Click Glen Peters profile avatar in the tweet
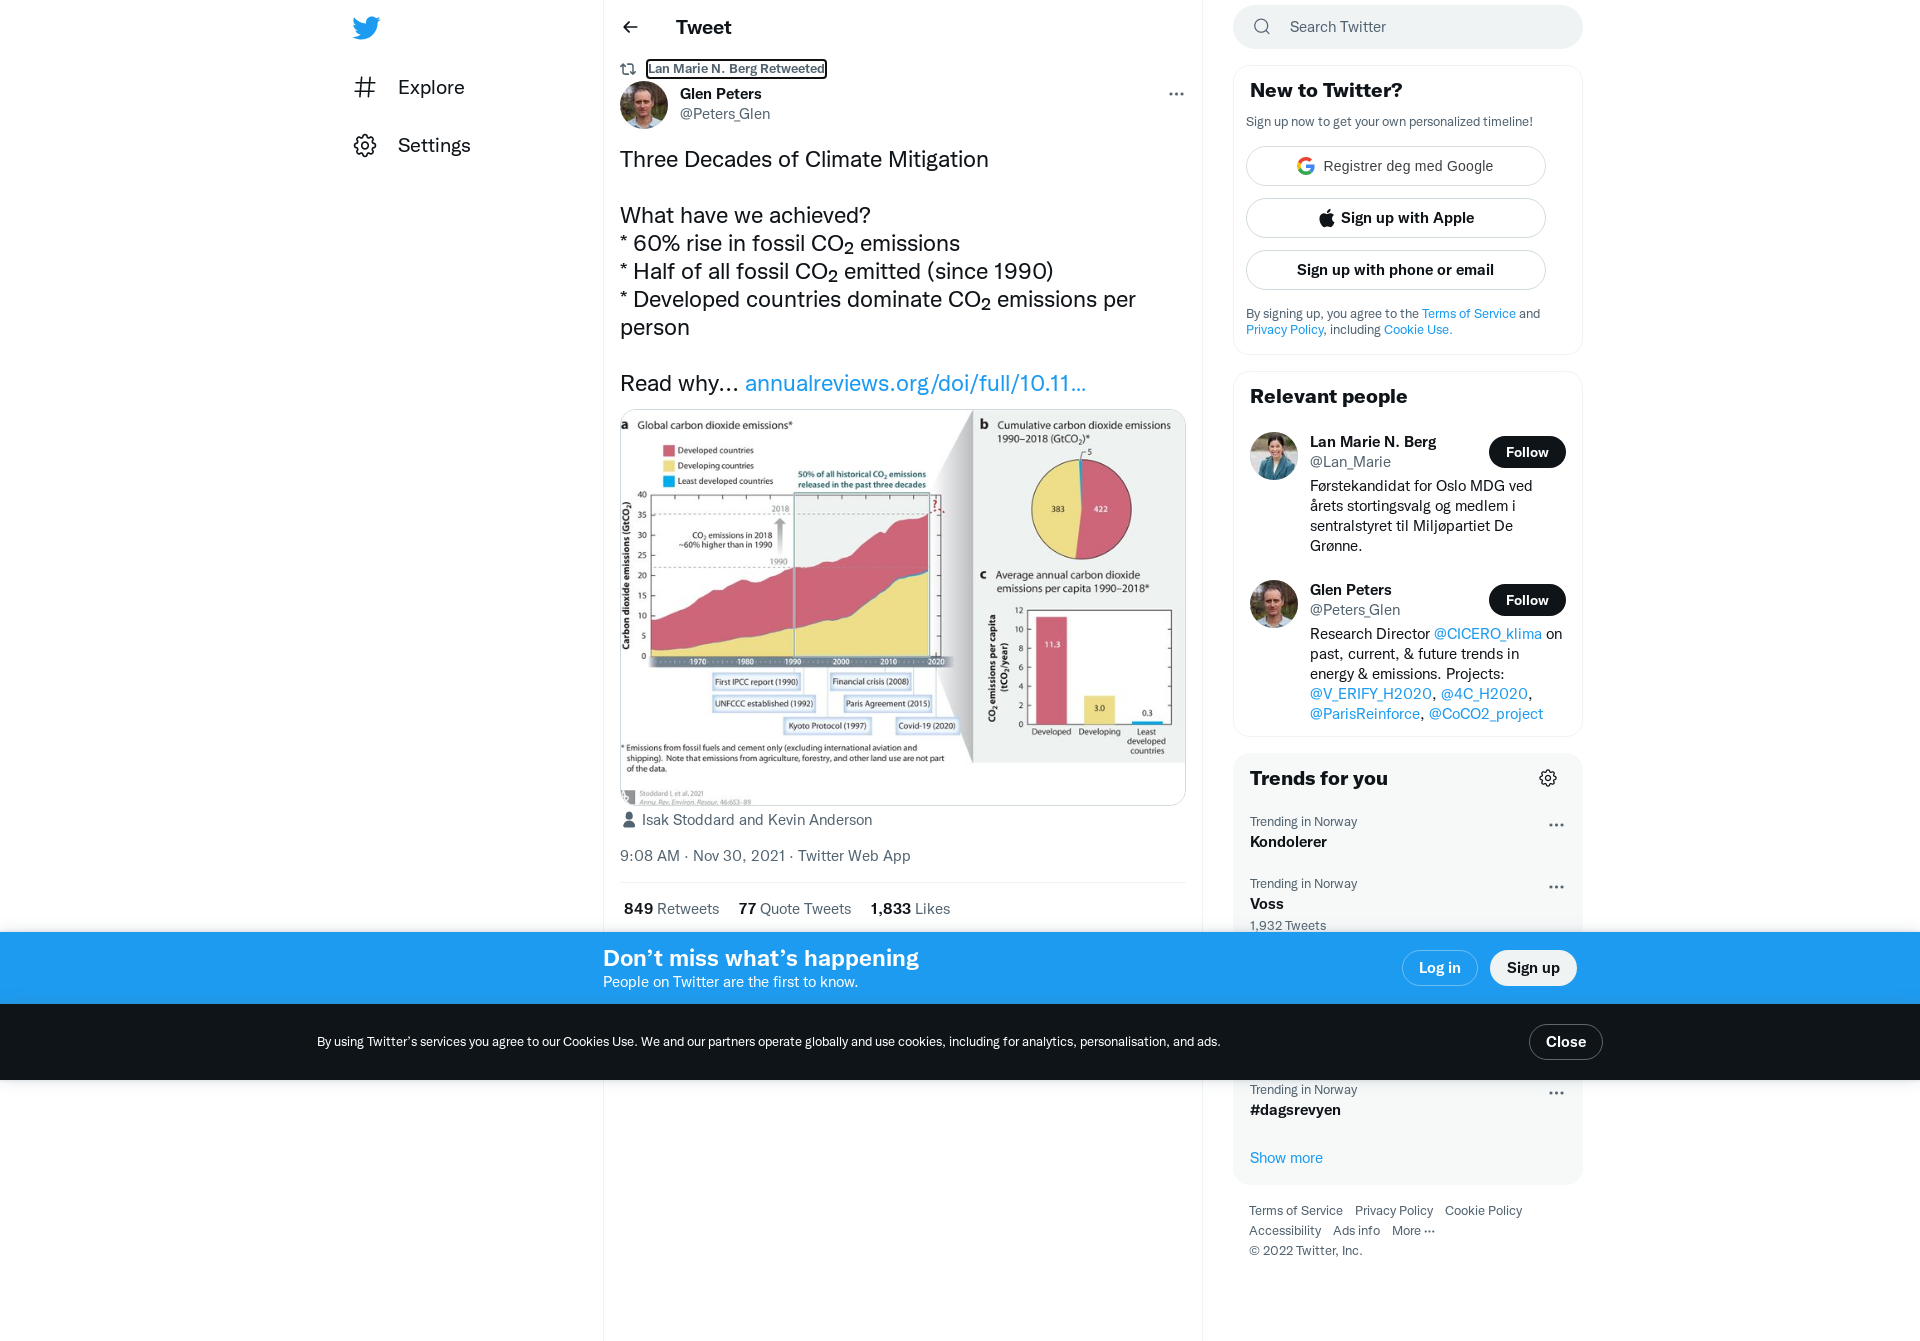 [x=644, y=105]
